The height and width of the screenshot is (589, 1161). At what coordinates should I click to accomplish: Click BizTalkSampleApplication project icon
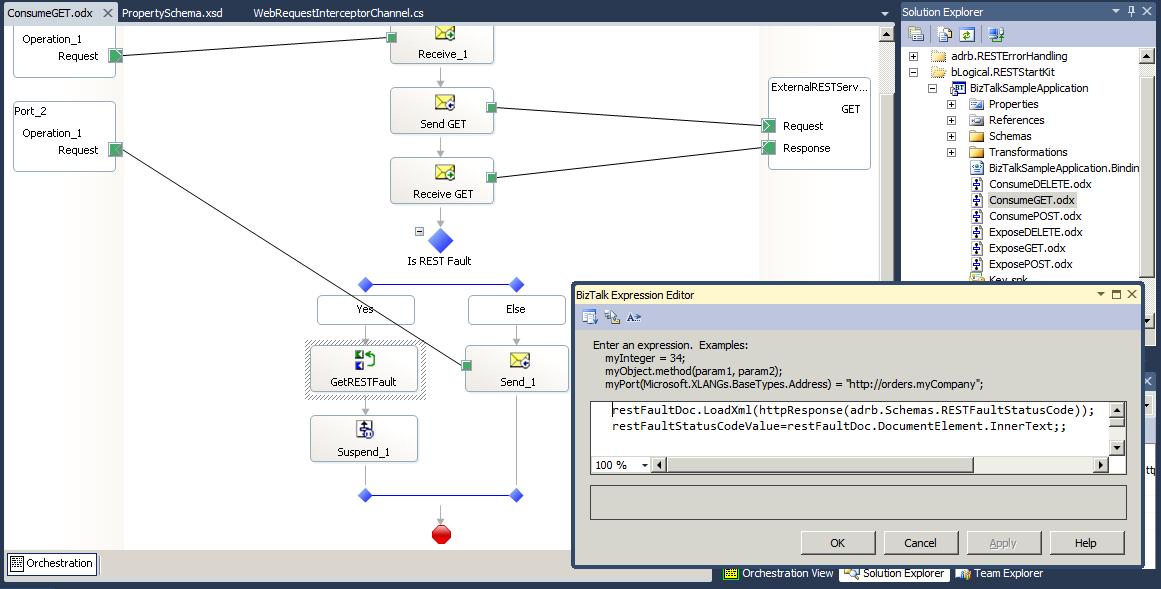958,88
